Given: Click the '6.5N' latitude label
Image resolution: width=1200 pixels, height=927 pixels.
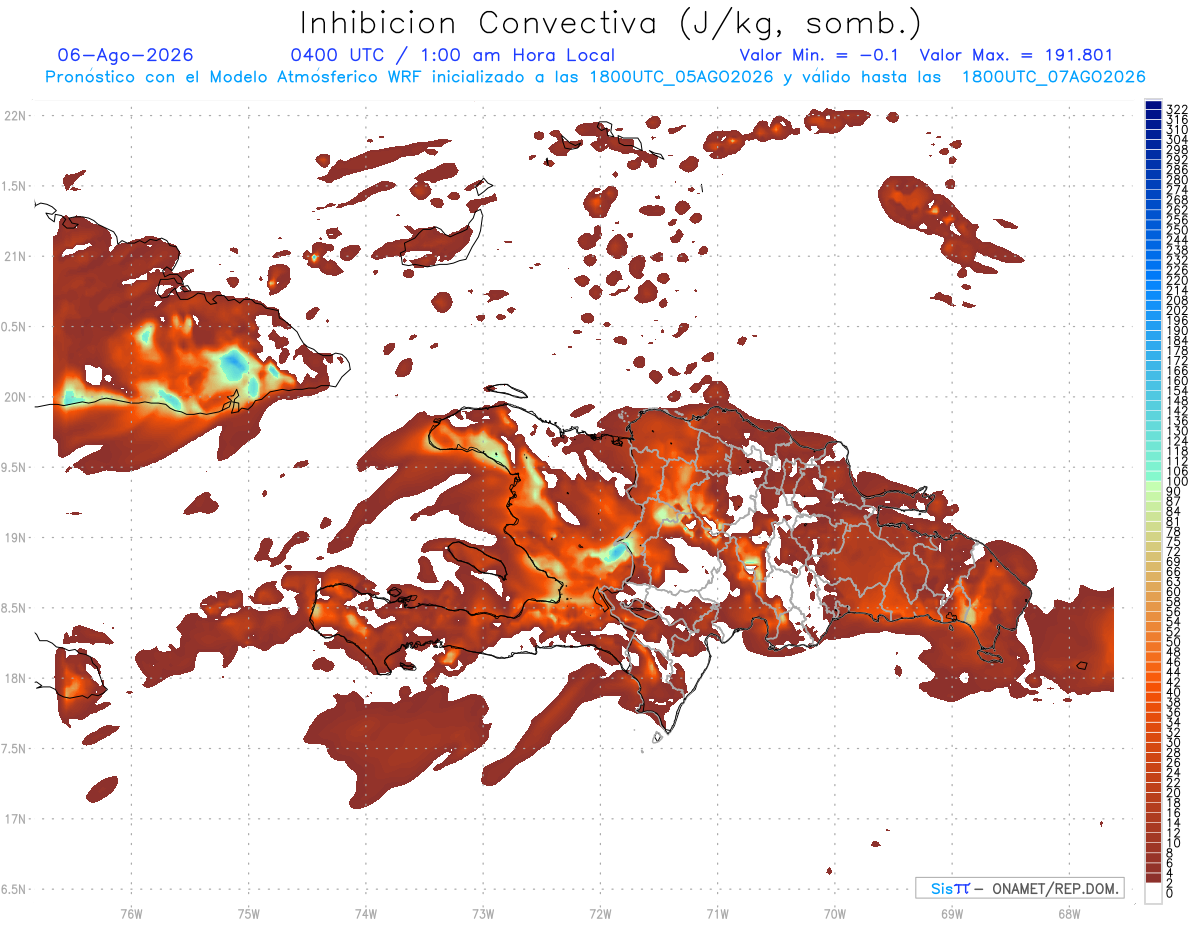Looking at the screenshot, I should point(15,888).
